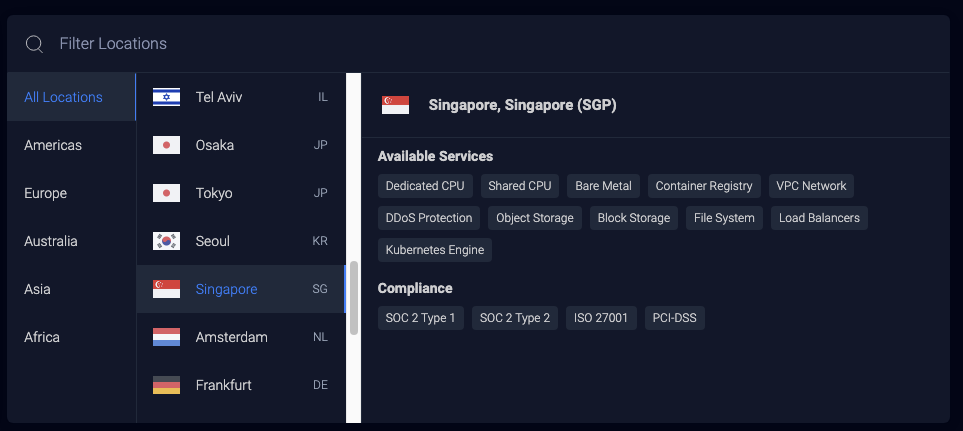This screenshot has width=963, height=431.
Task: Click the Object Storage tag
Action: [535, 218]
